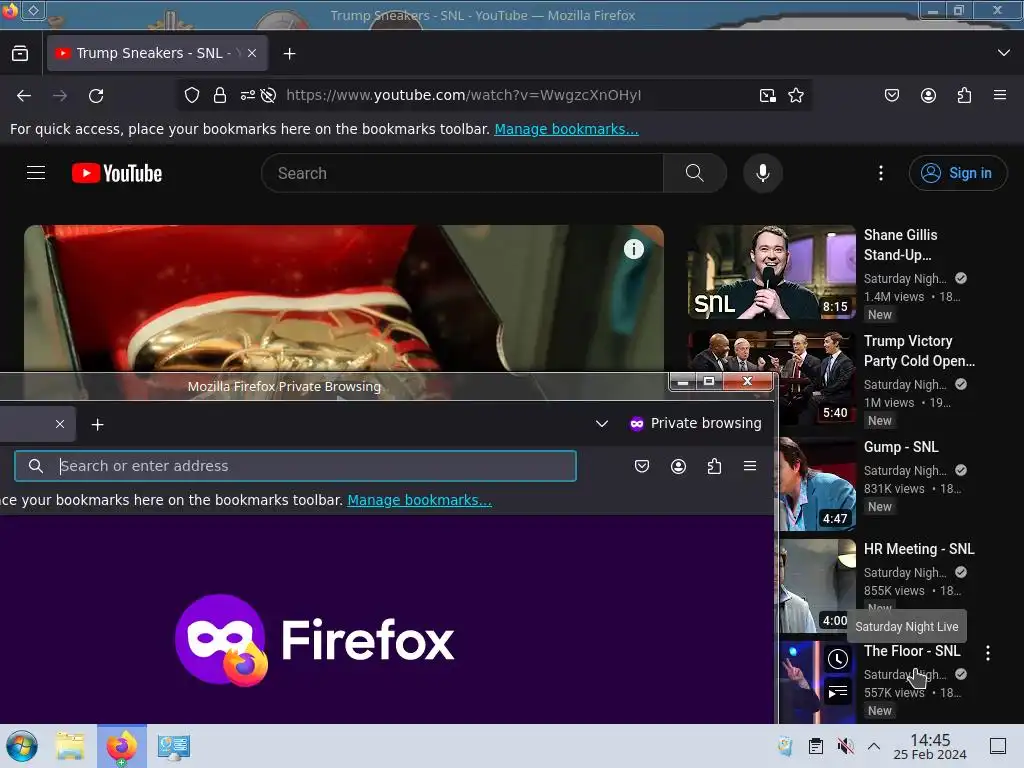Screen dimensions: 1024x768
Task: Open file manager from taskbar
Action: tap(70, 746)
